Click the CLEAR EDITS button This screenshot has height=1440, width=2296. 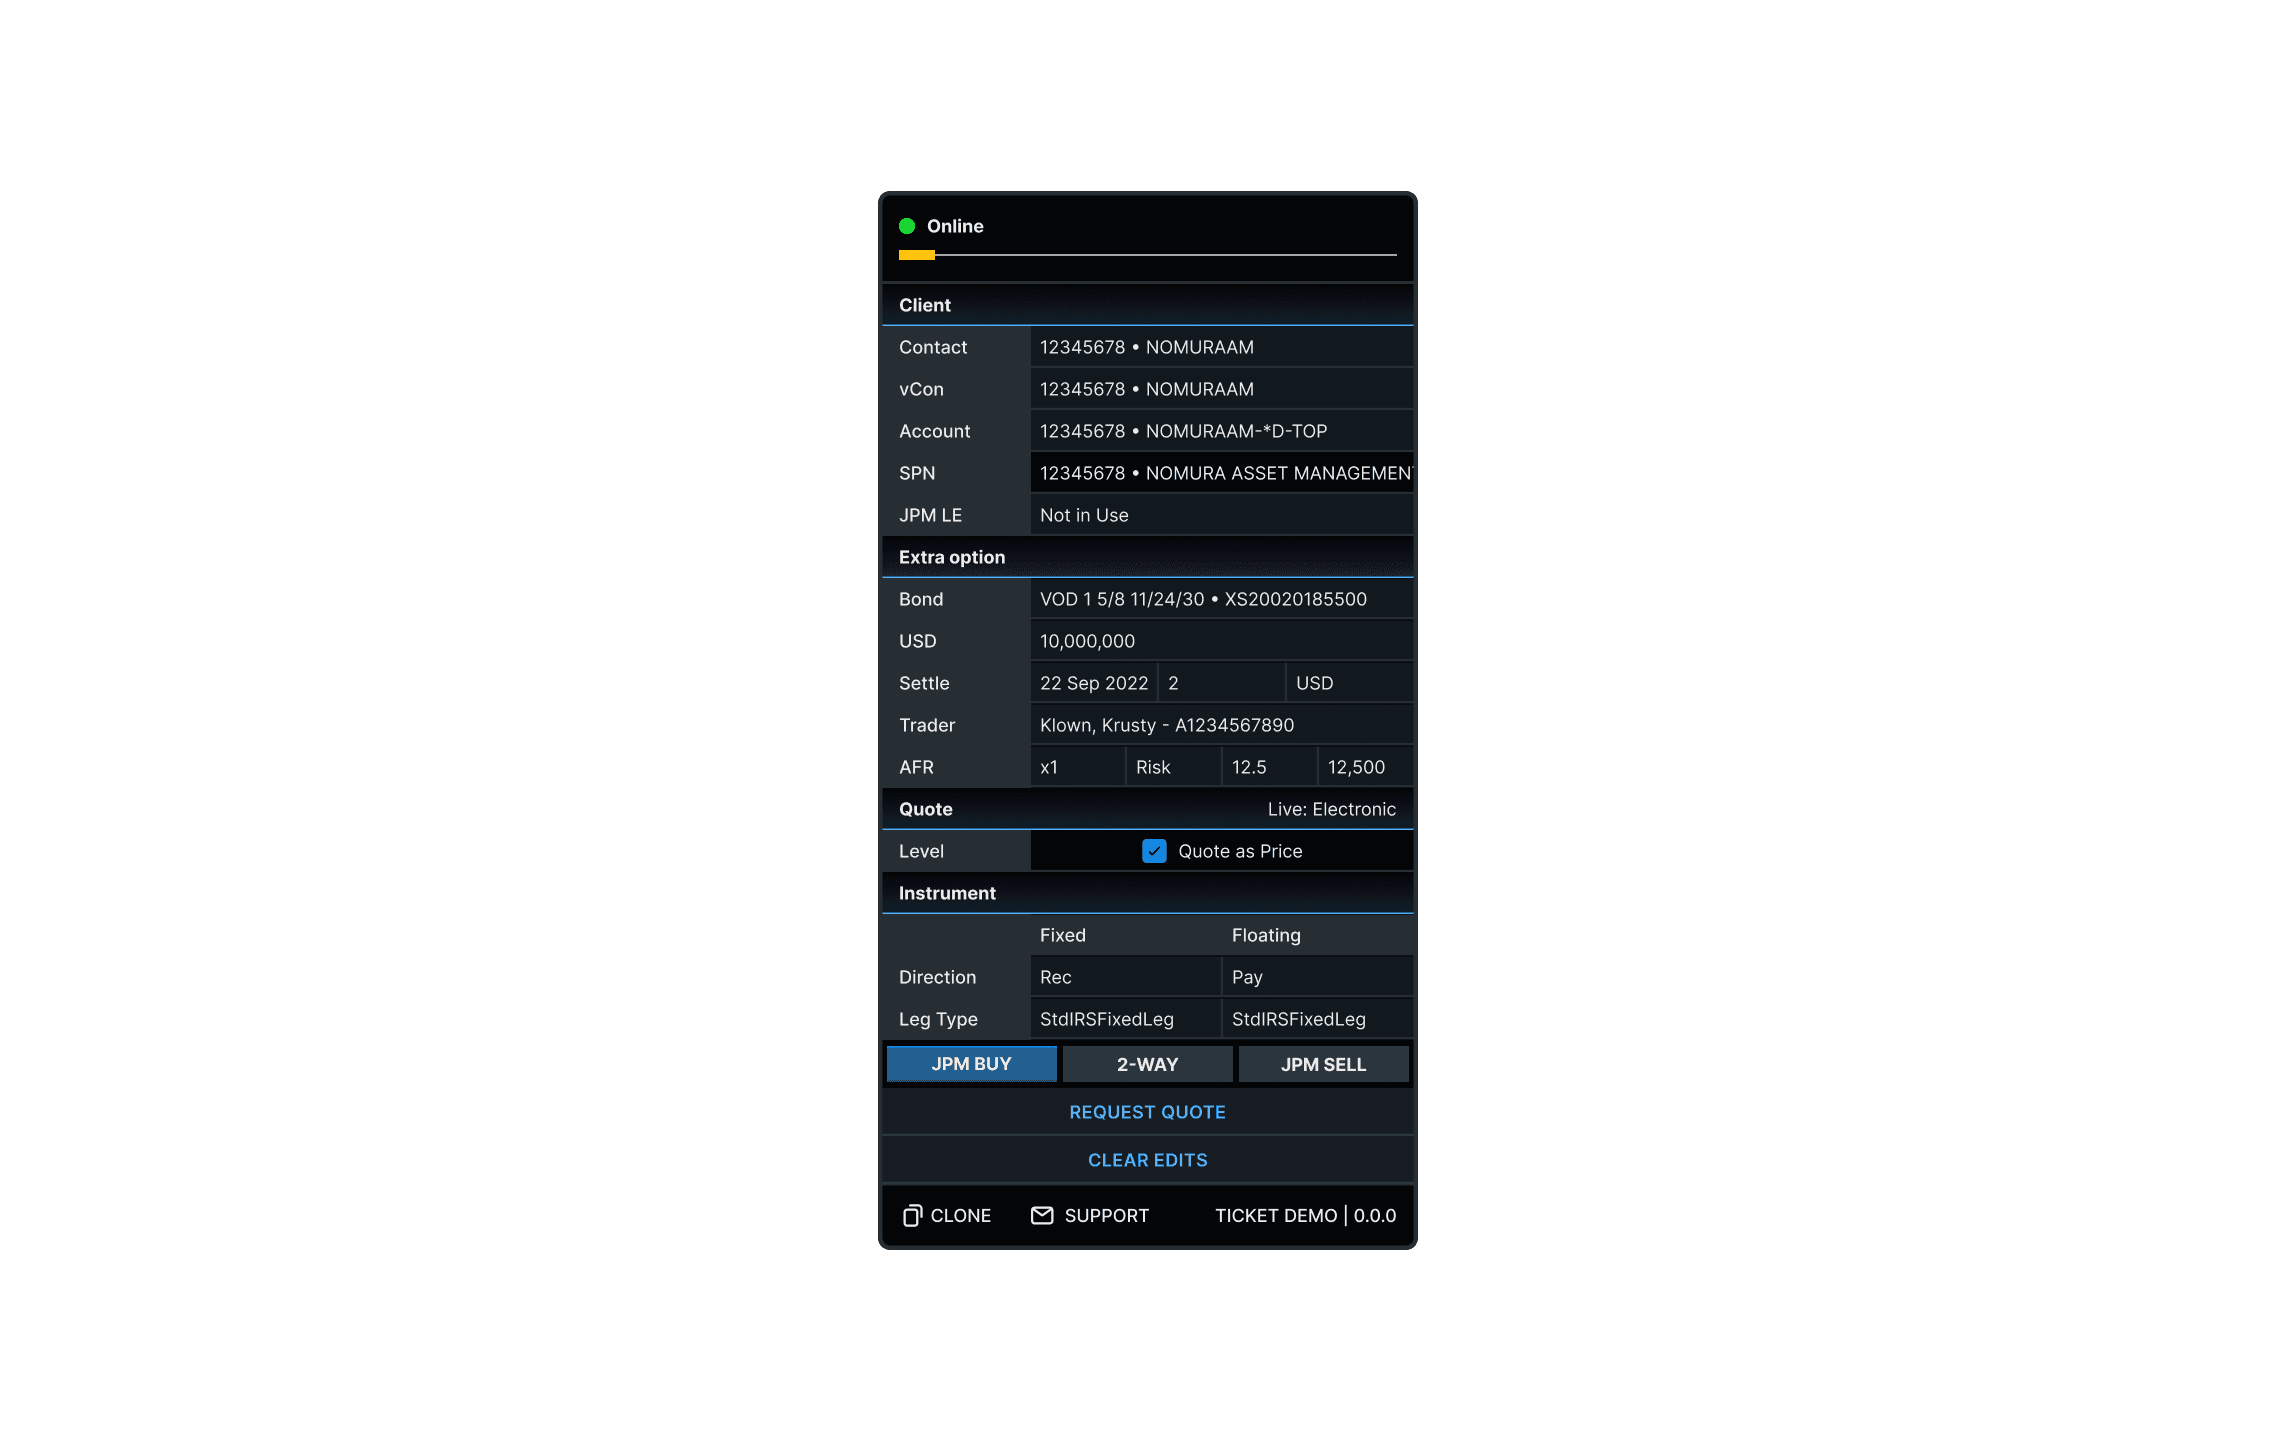[x=1147, y=1160]
